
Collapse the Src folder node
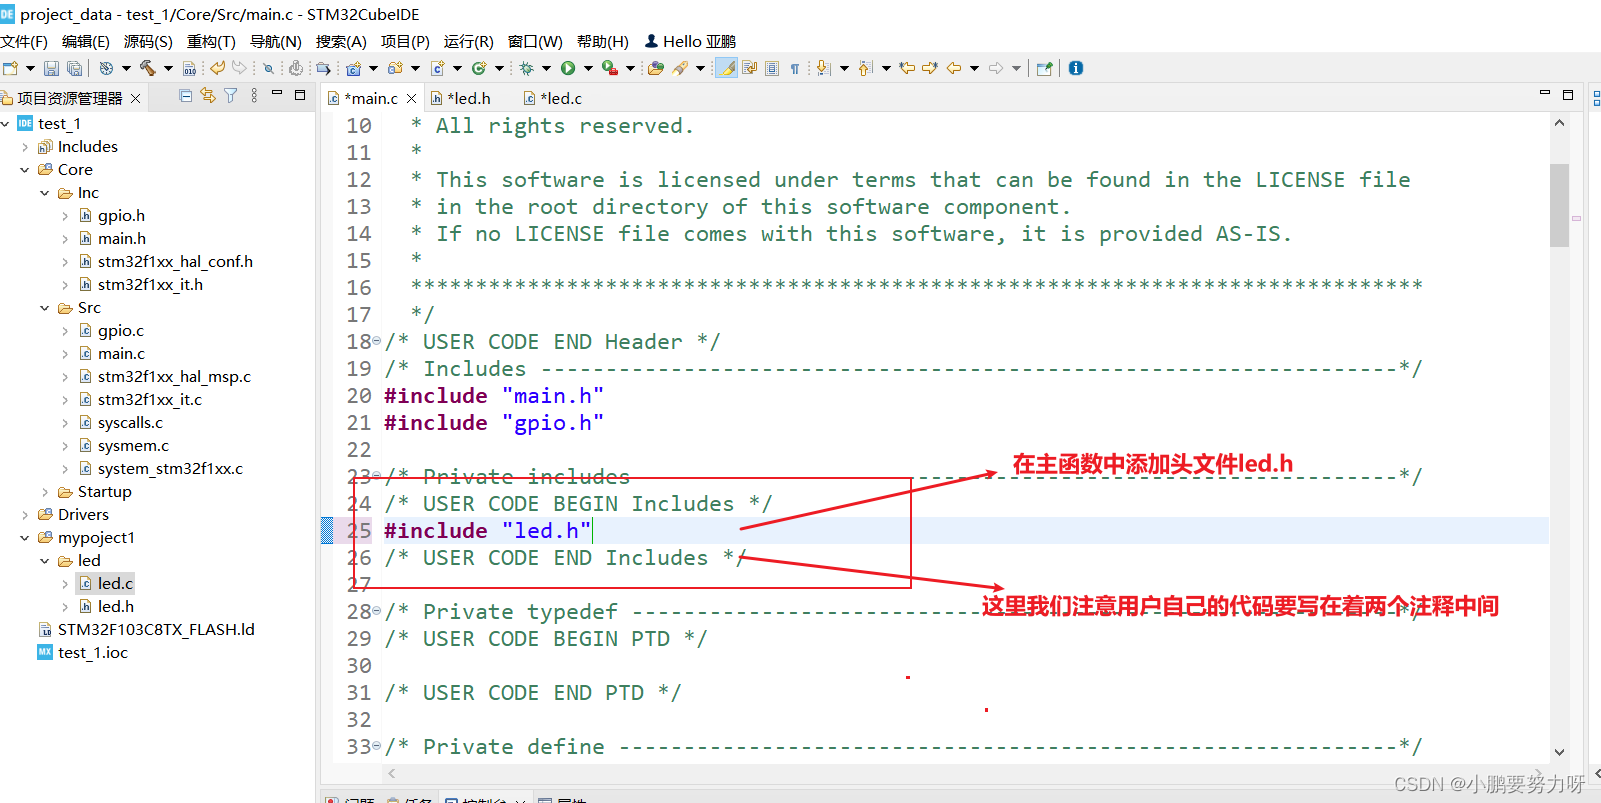coord(45,308)
